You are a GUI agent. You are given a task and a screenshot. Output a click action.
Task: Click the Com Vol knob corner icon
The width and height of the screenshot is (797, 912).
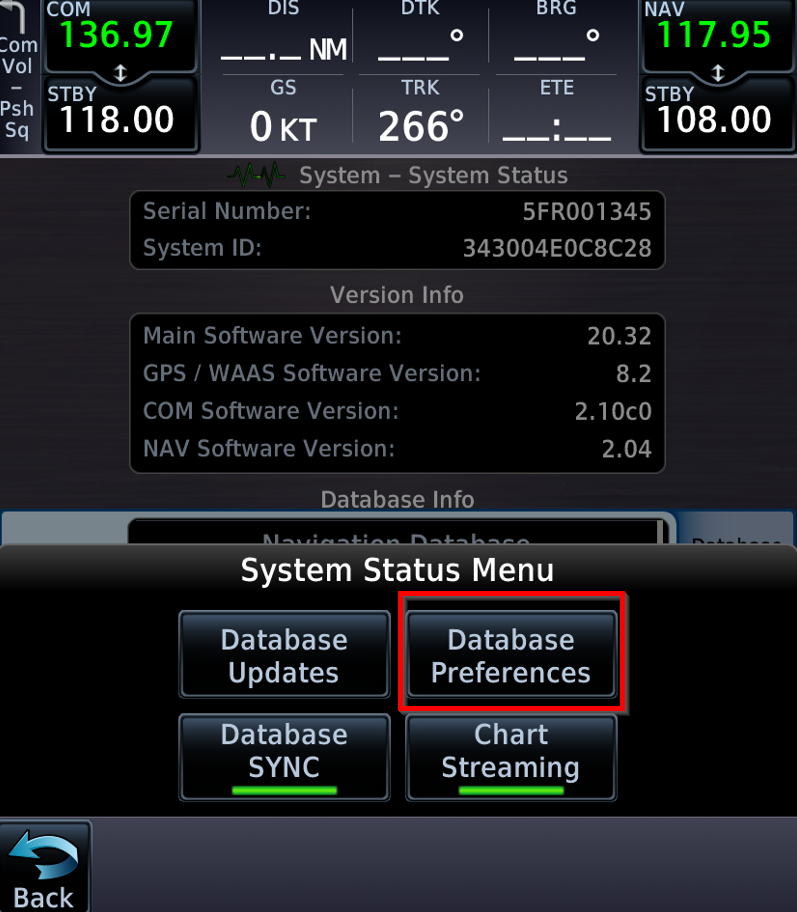point(14,16)
